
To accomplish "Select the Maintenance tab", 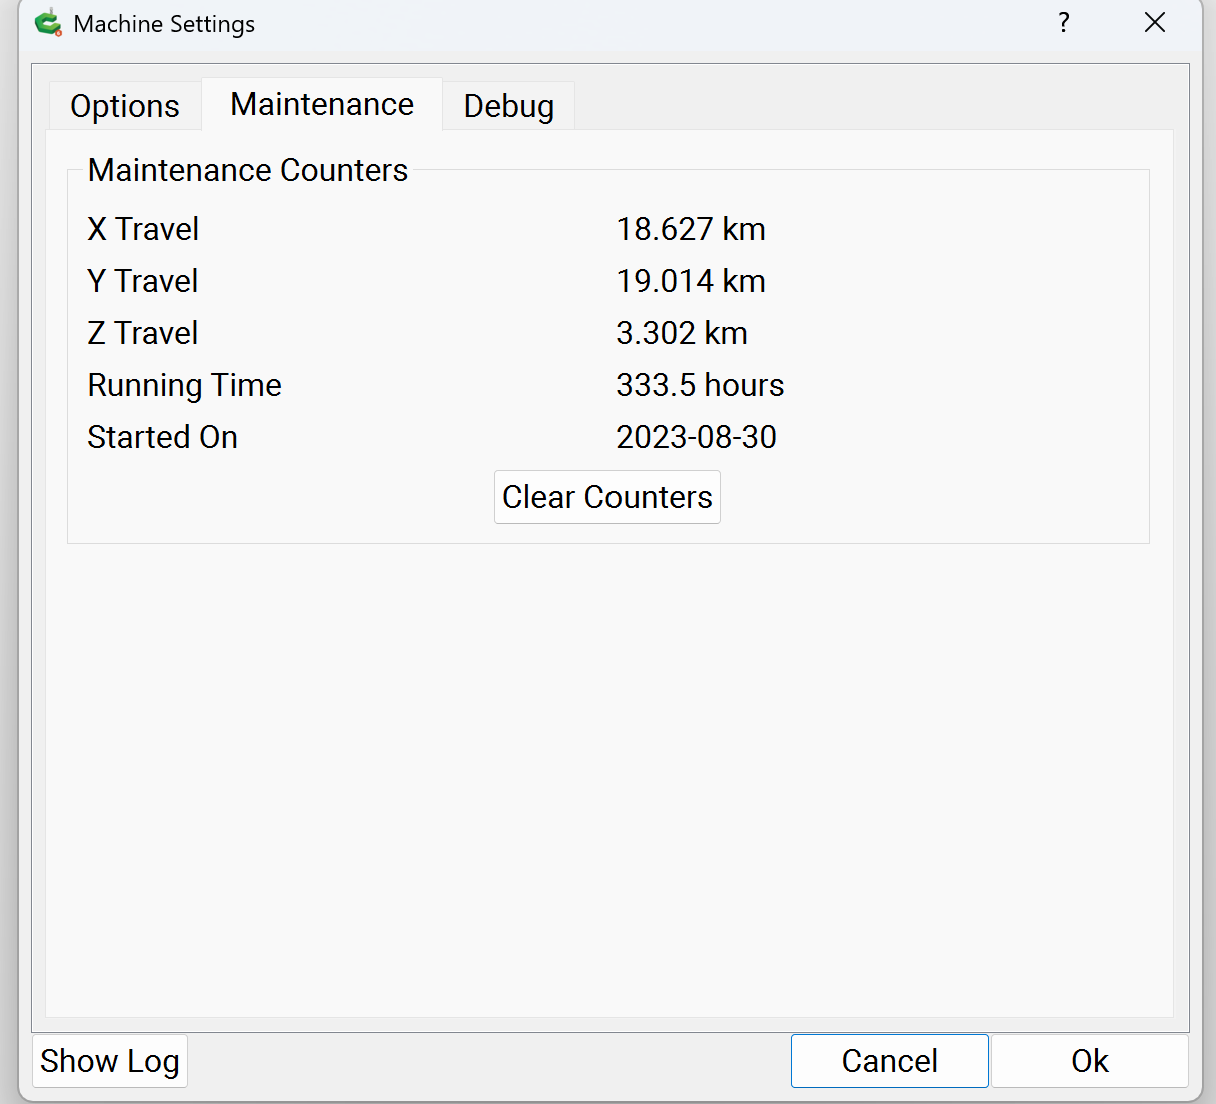I will (x=322, y=105).
